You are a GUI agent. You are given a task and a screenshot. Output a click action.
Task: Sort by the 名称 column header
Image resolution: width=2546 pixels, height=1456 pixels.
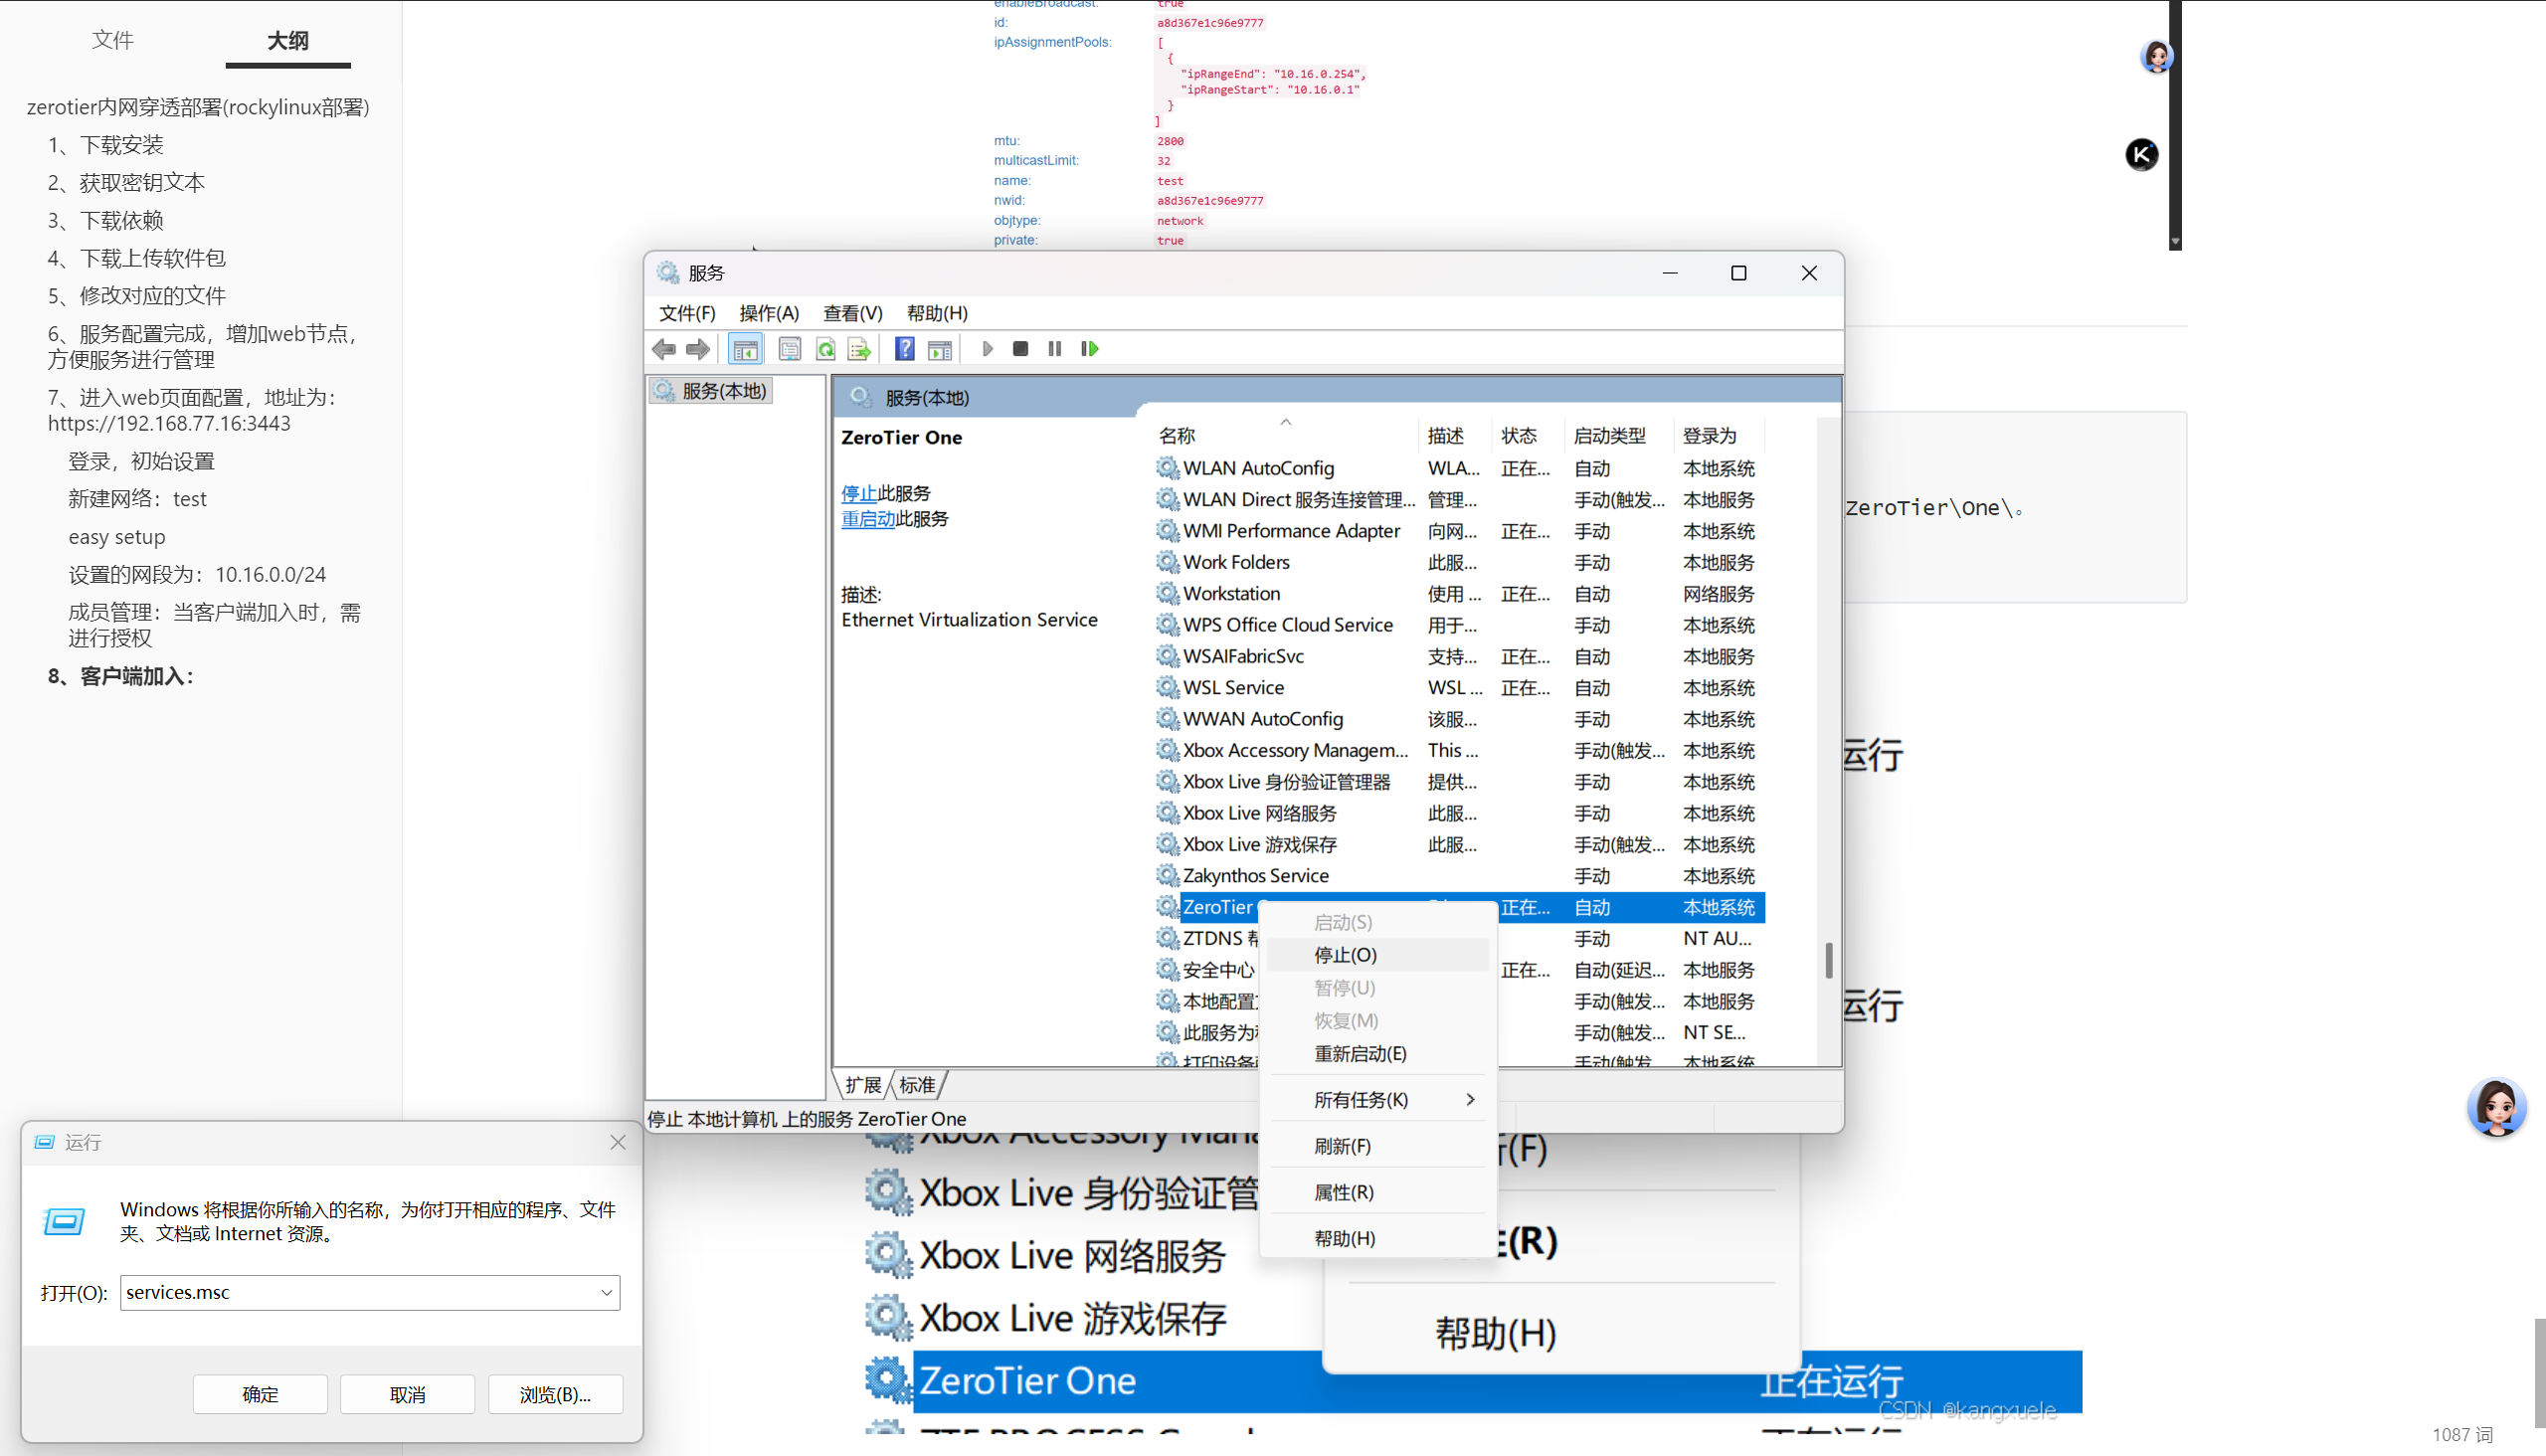(x=1178, y=436)
